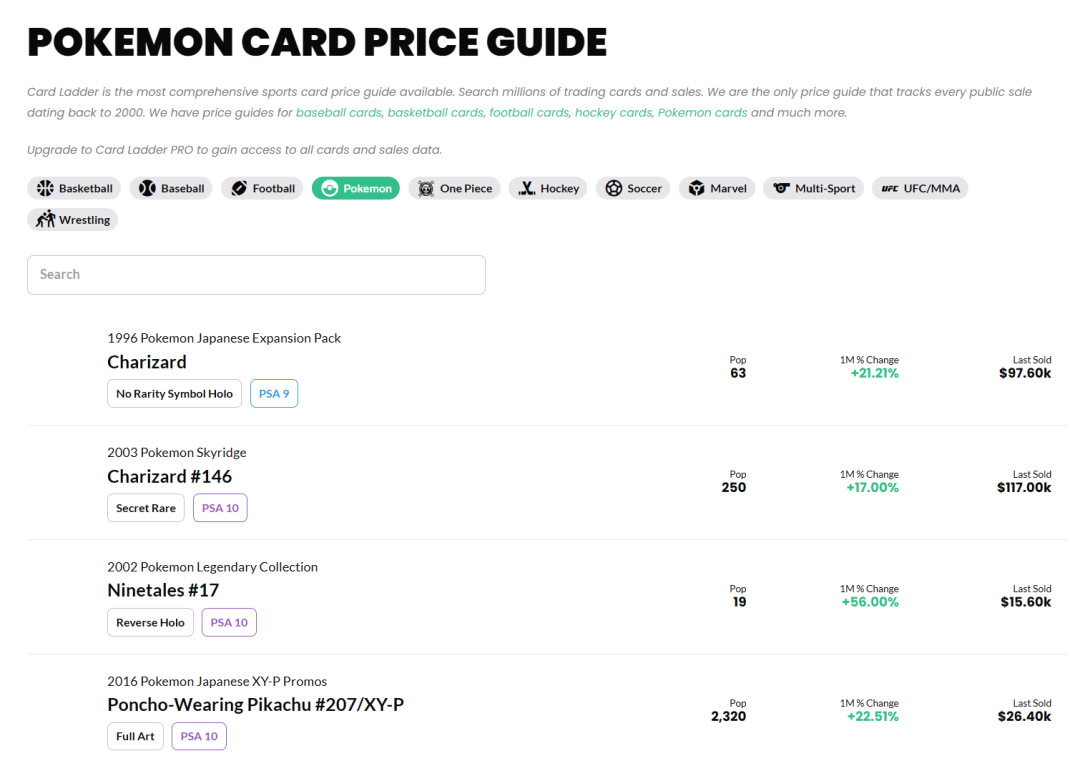The image size is (1080, 766).
Task: Open Poncho-Wearing Pikachu #207/XY-P listing
Action: pyautogui.click(x=256, y=705)
